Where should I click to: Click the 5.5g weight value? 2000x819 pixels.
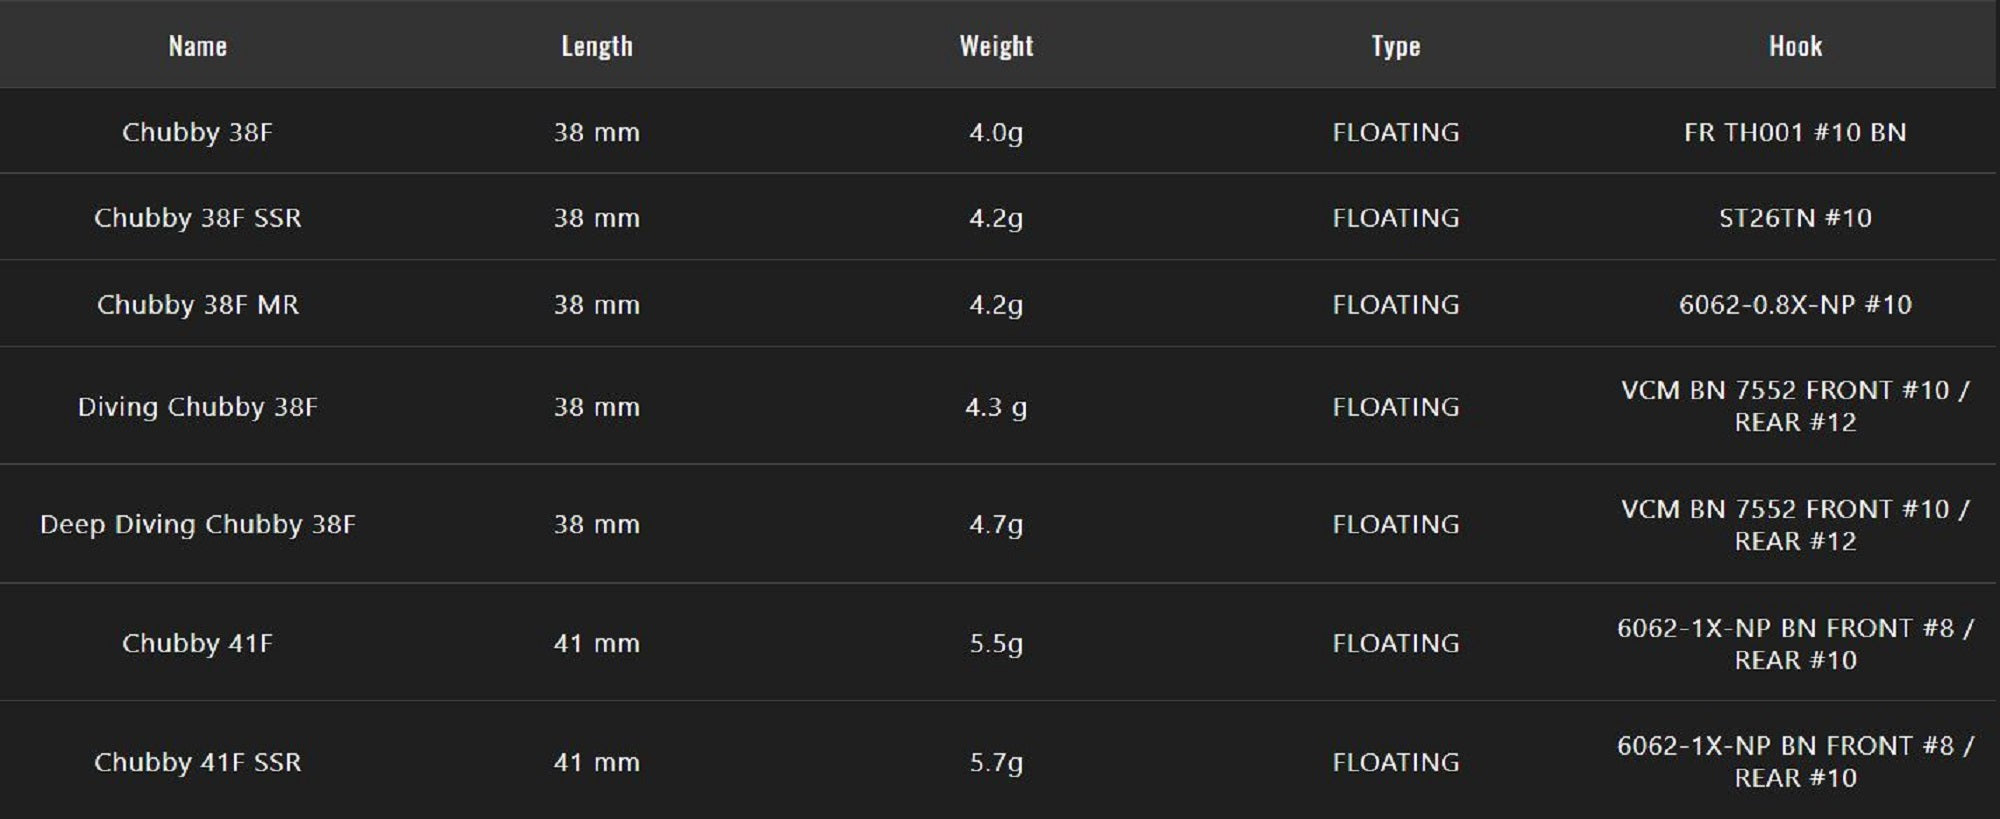click(996, 643)
